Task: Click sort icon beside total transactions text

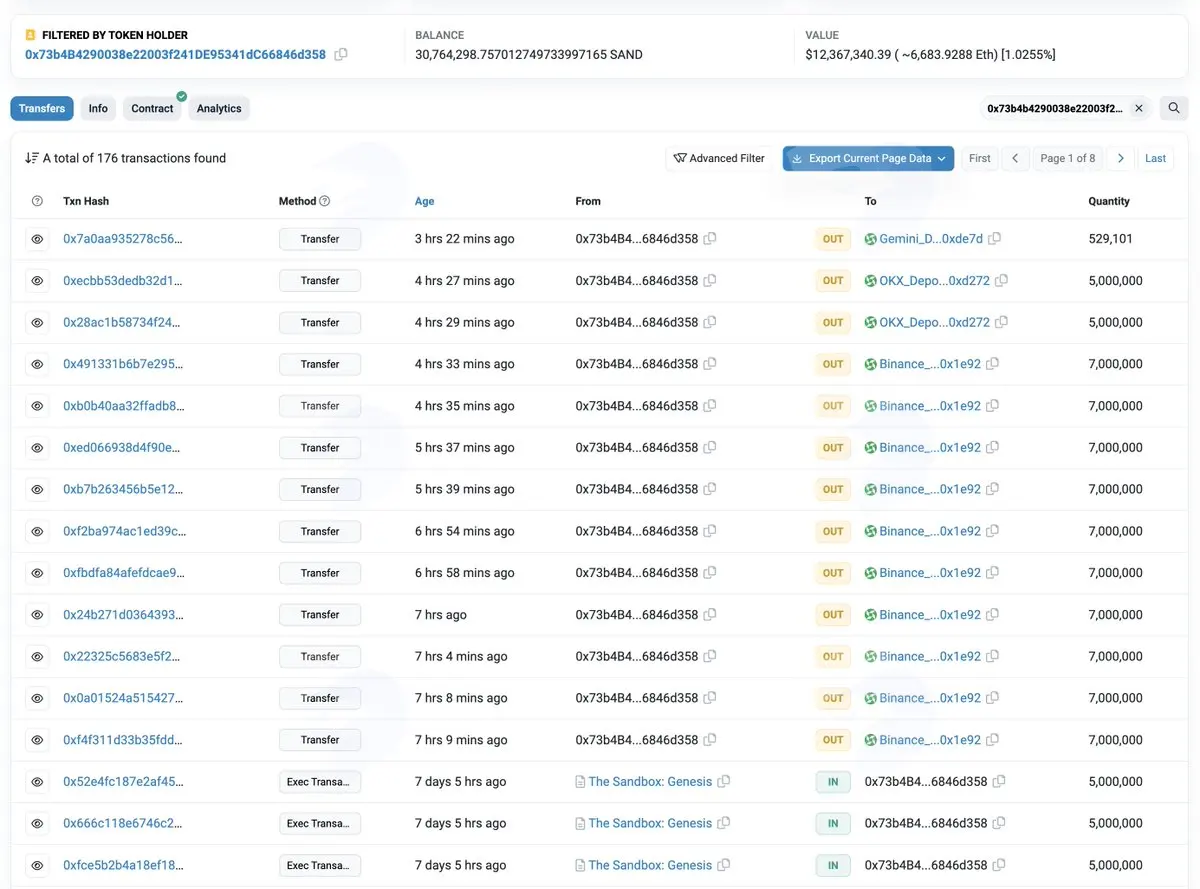Action: coord(32,158)
